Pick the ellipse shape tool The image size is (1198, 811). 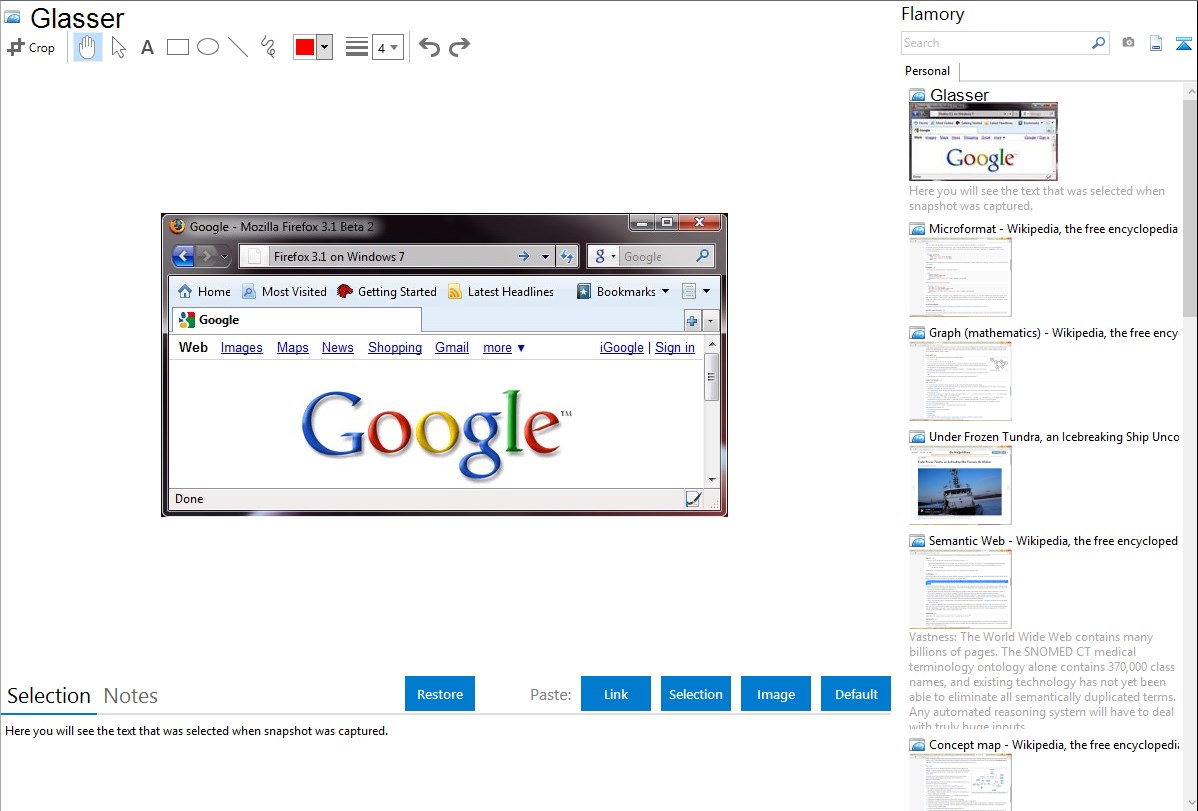point(208,47)
